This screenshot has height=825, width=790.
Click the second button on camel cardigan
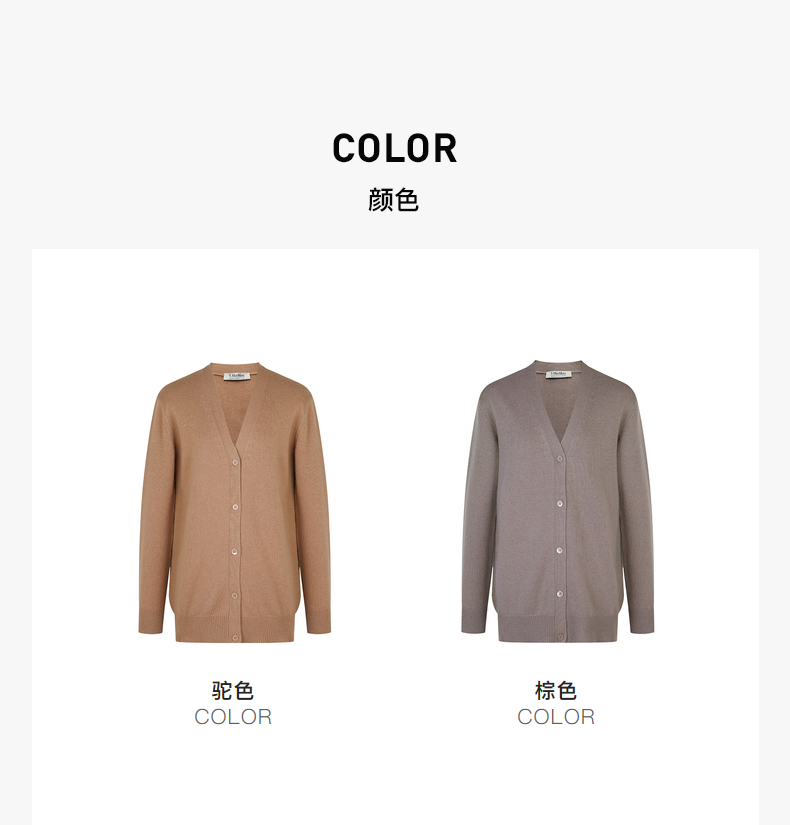(x=235, y=507)
